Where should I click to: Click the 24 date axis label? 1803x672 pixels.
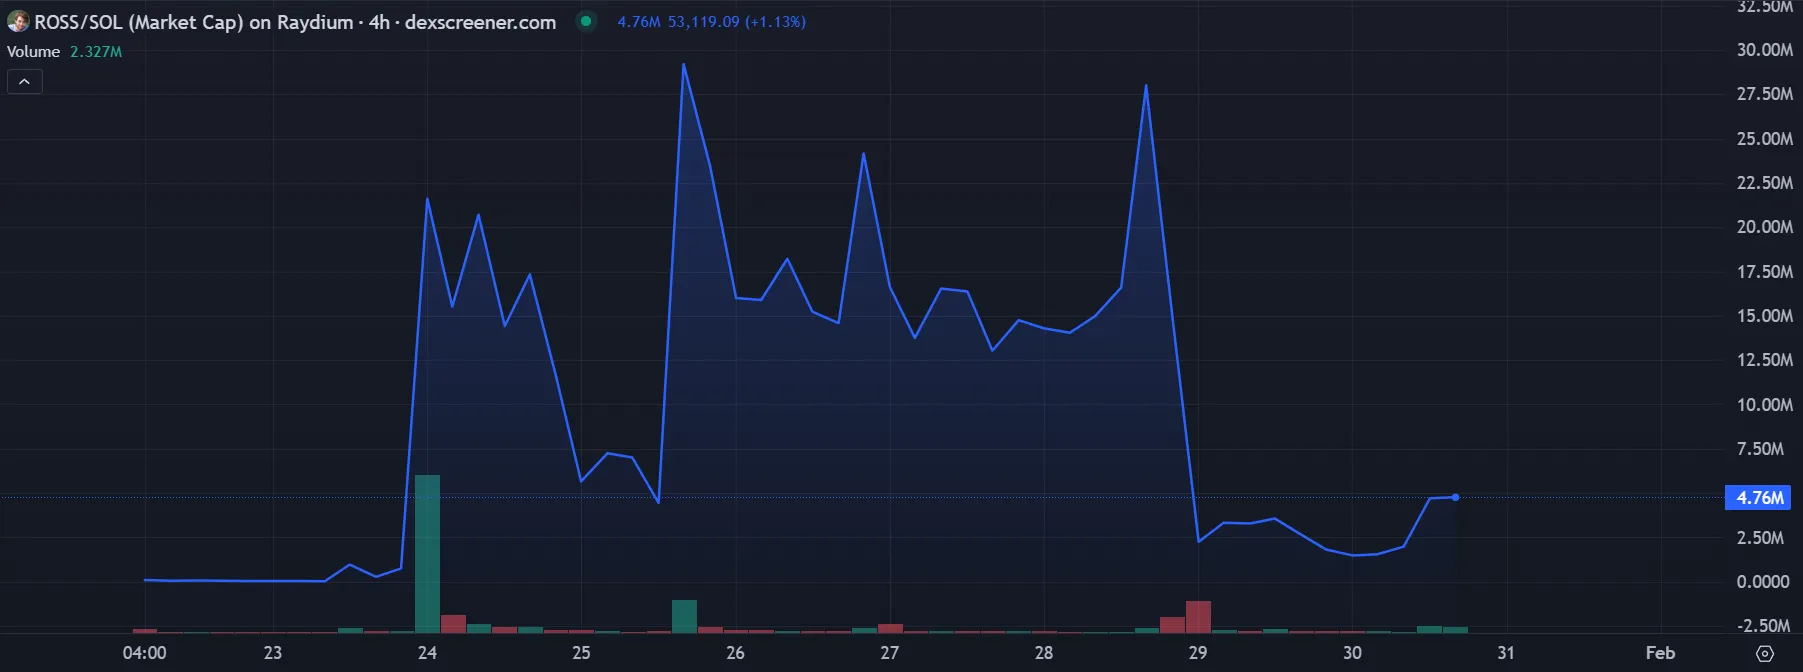pyautogui.click(x=427, y=653)
